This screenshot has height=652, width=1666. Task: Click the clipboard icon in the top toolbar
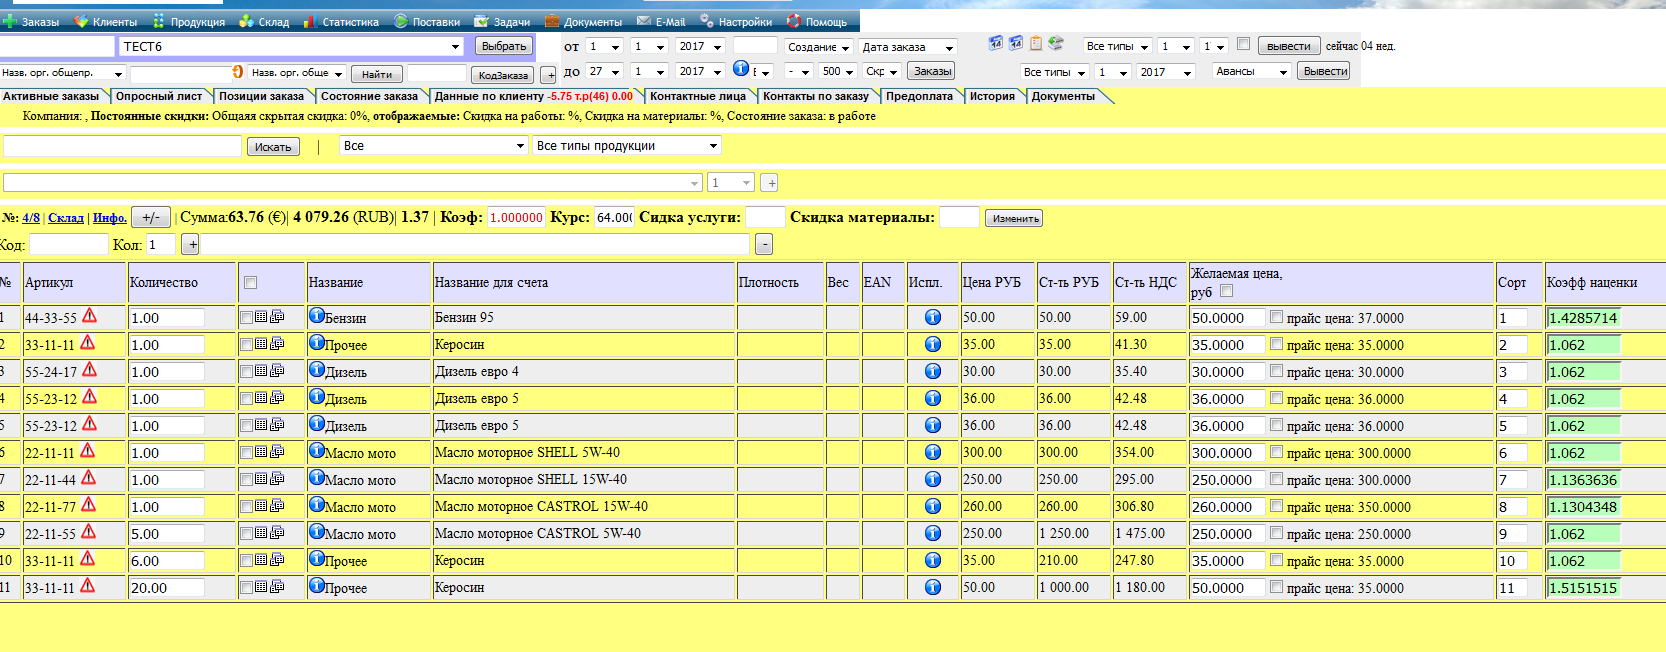(x=1036, y=44)
